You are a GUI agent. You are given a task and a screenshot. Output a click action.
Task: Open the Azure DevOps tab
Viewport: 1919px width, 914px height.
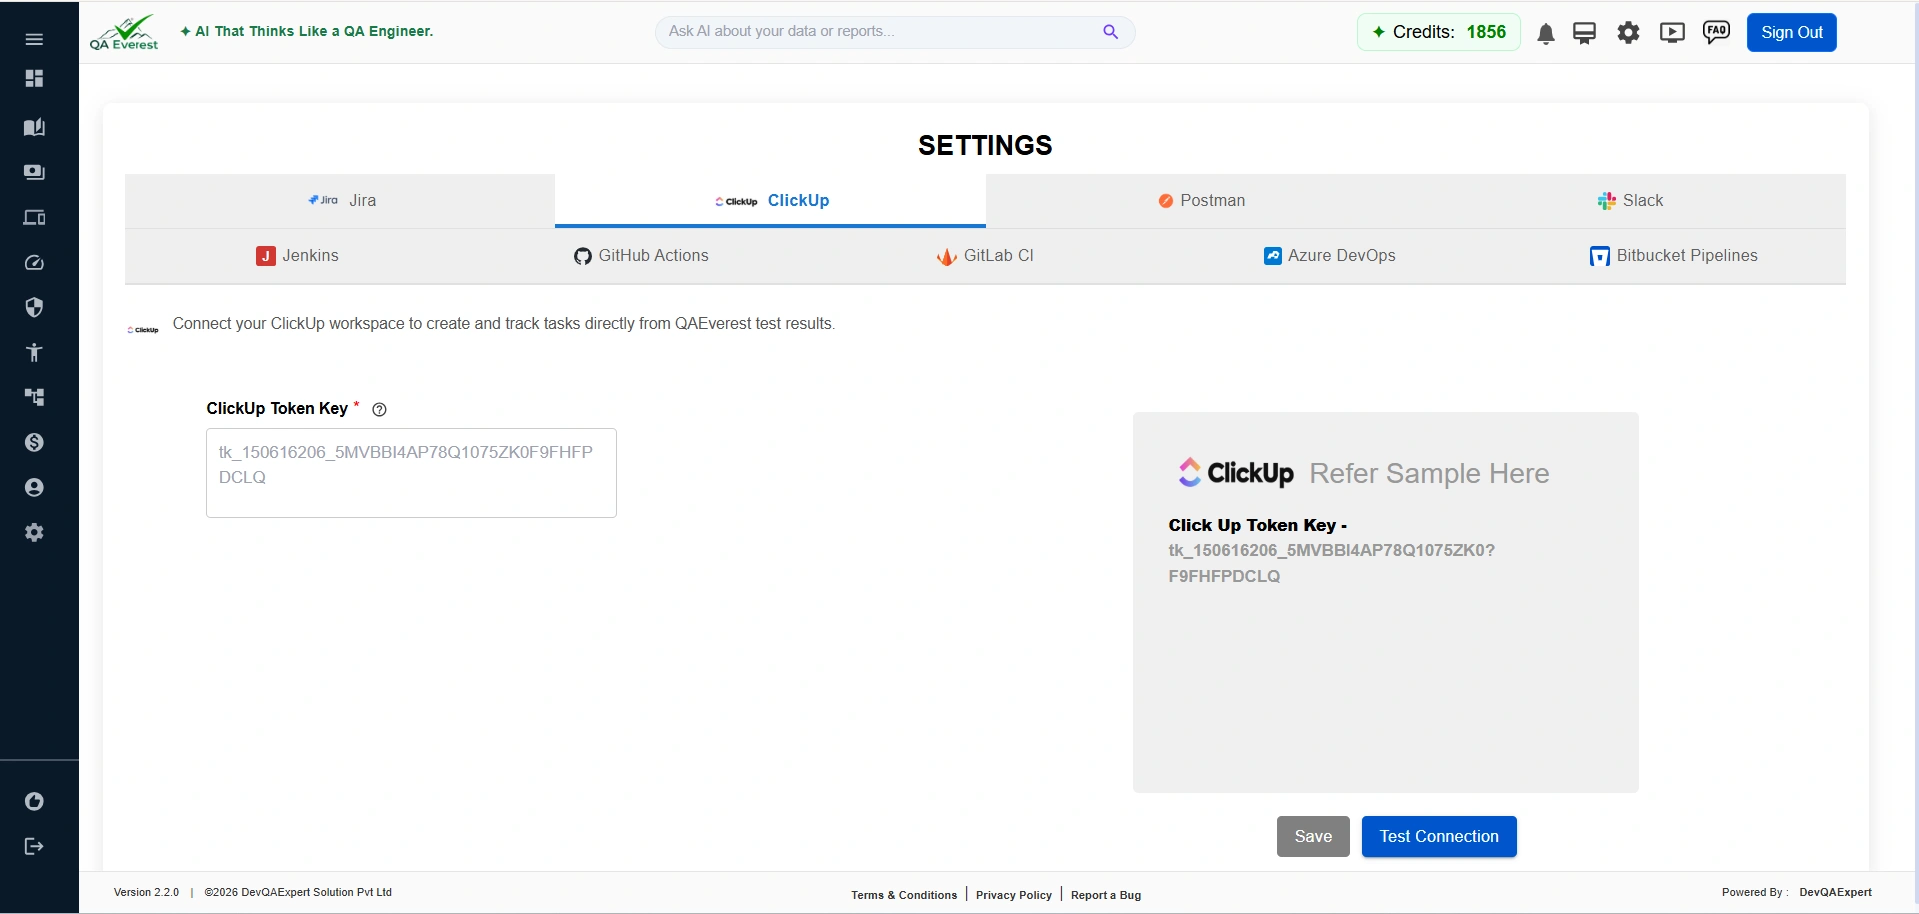1329,256
